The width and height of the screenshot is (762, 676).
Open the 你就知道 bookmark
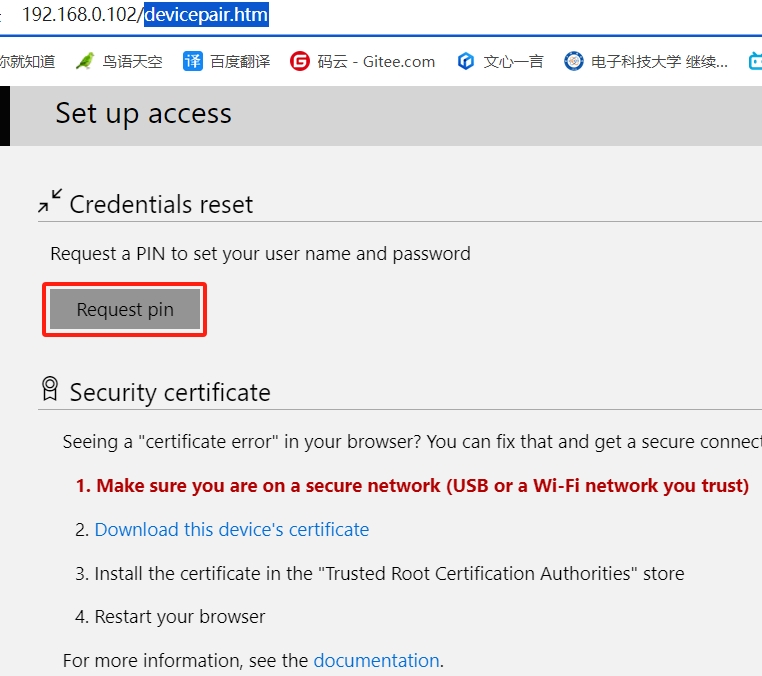coord(27,61)
